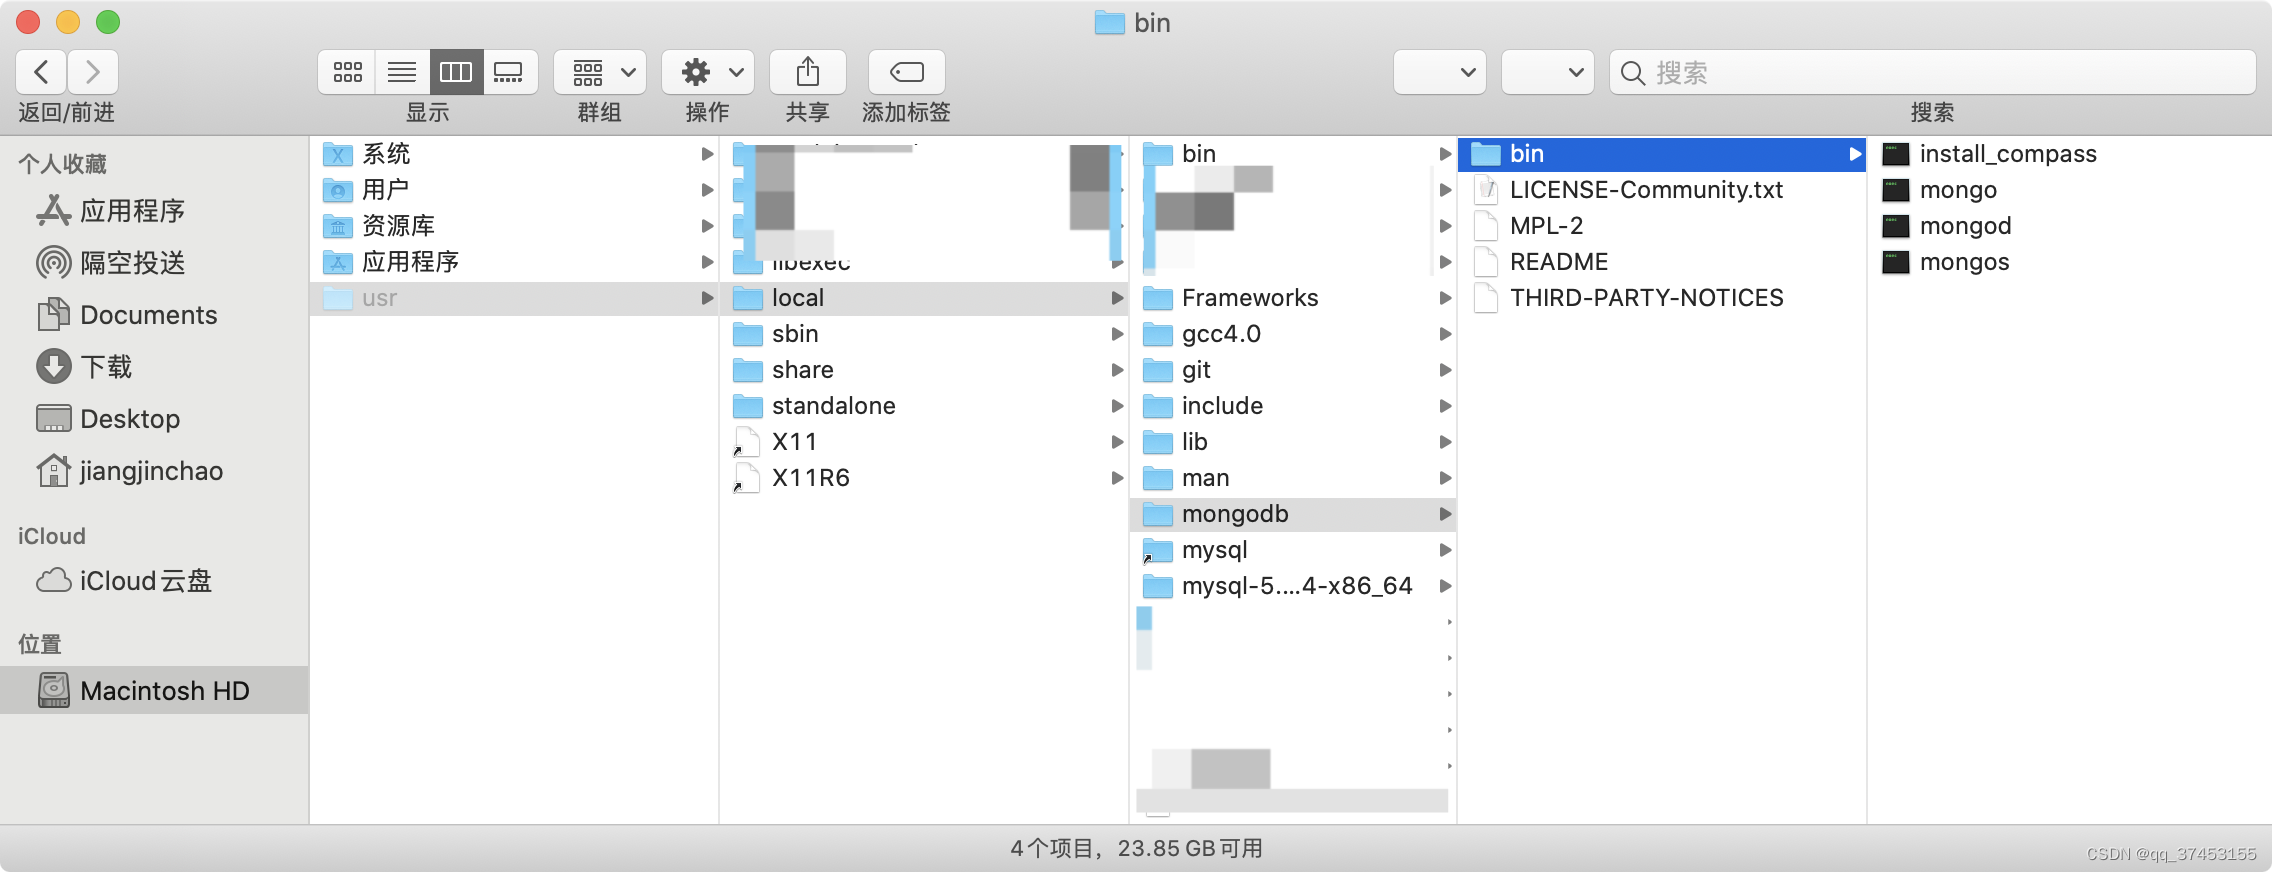Expand arrow beside the 系统 folder
2272x872 pixels.
[707, 154]
